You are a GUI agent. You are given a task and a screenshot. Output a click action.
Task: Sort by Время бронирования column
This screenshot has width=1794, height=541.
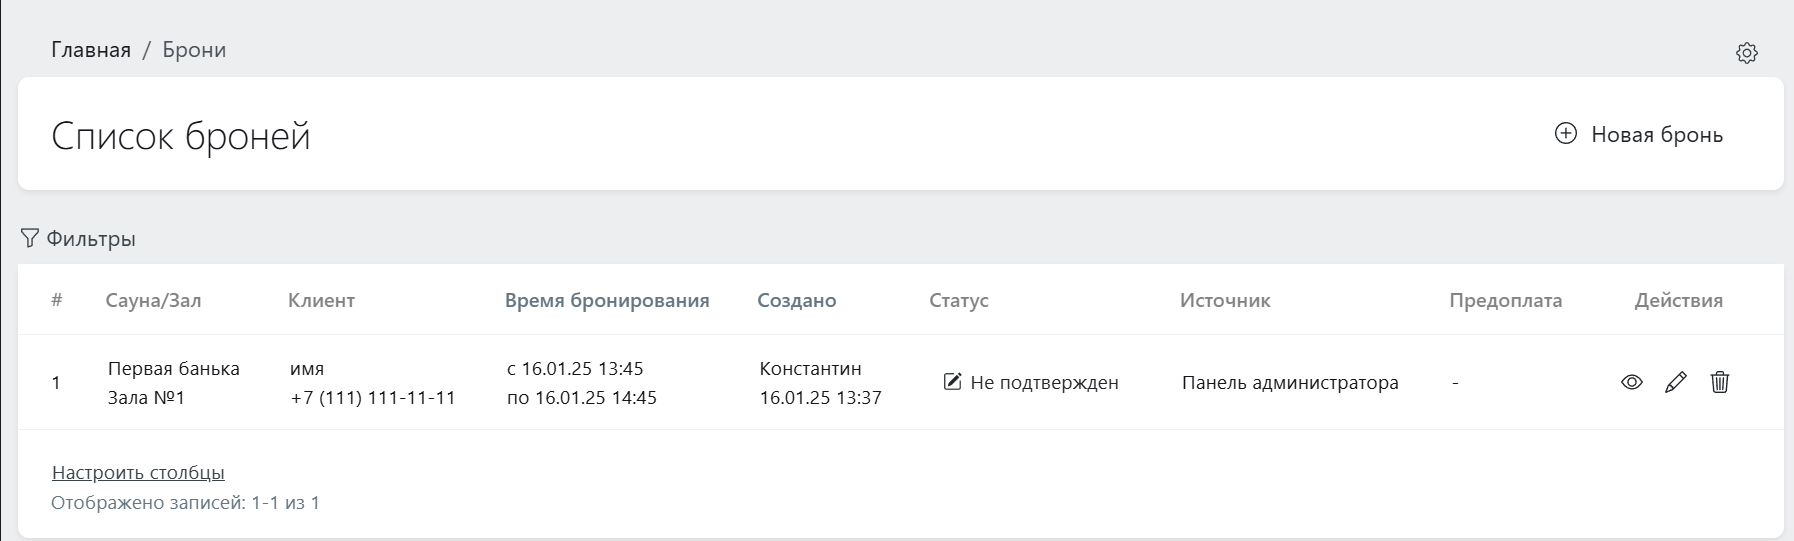(606, 300)
